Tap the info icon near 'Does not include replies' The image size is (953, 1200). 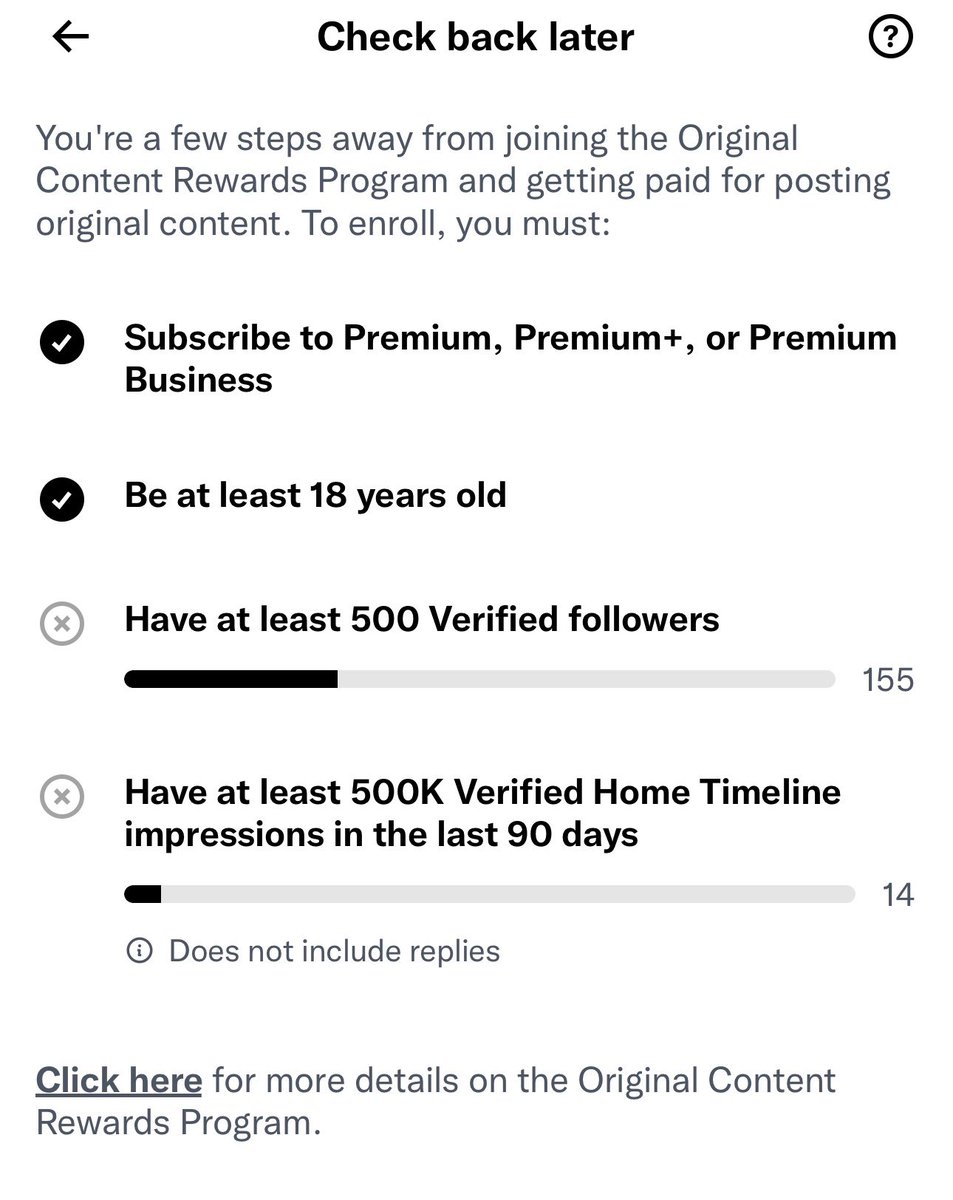[x=140, y=950]
